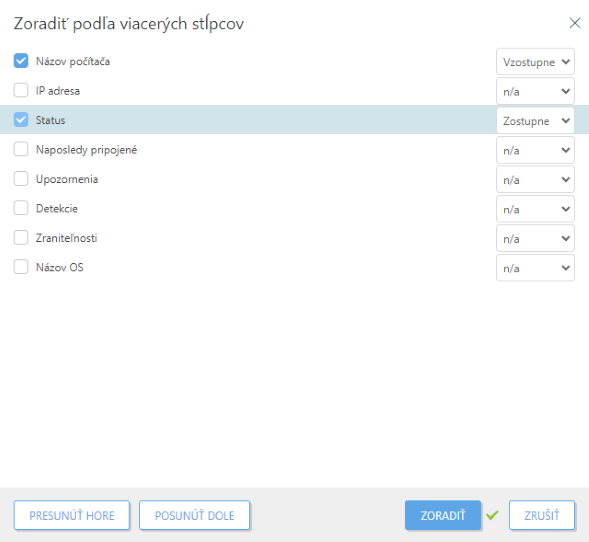Cancel with the ZRUŠIŤ button
Viewport: 589px width, 542px height.
pyautogui.click(x=542, y=515)
